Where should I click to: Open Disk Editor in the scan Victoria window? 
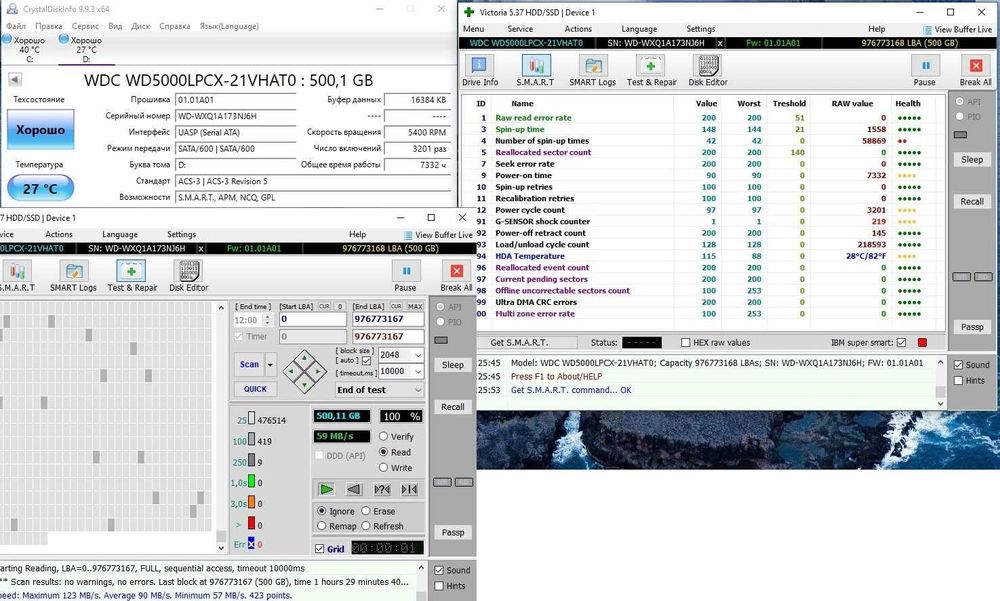point(189,276)
